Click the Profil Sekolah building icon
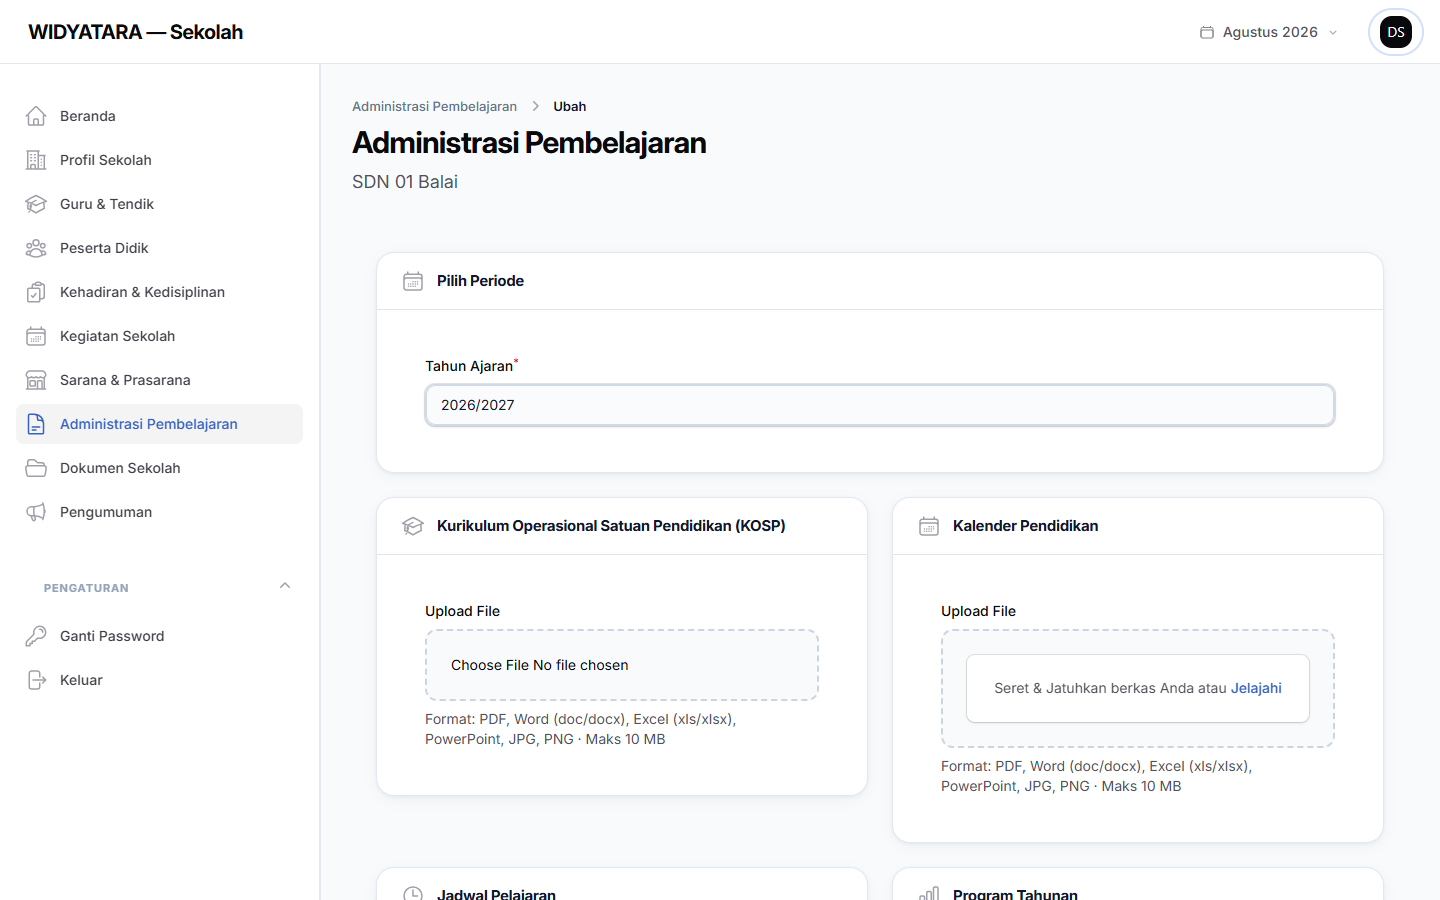 tap(36, 160)
